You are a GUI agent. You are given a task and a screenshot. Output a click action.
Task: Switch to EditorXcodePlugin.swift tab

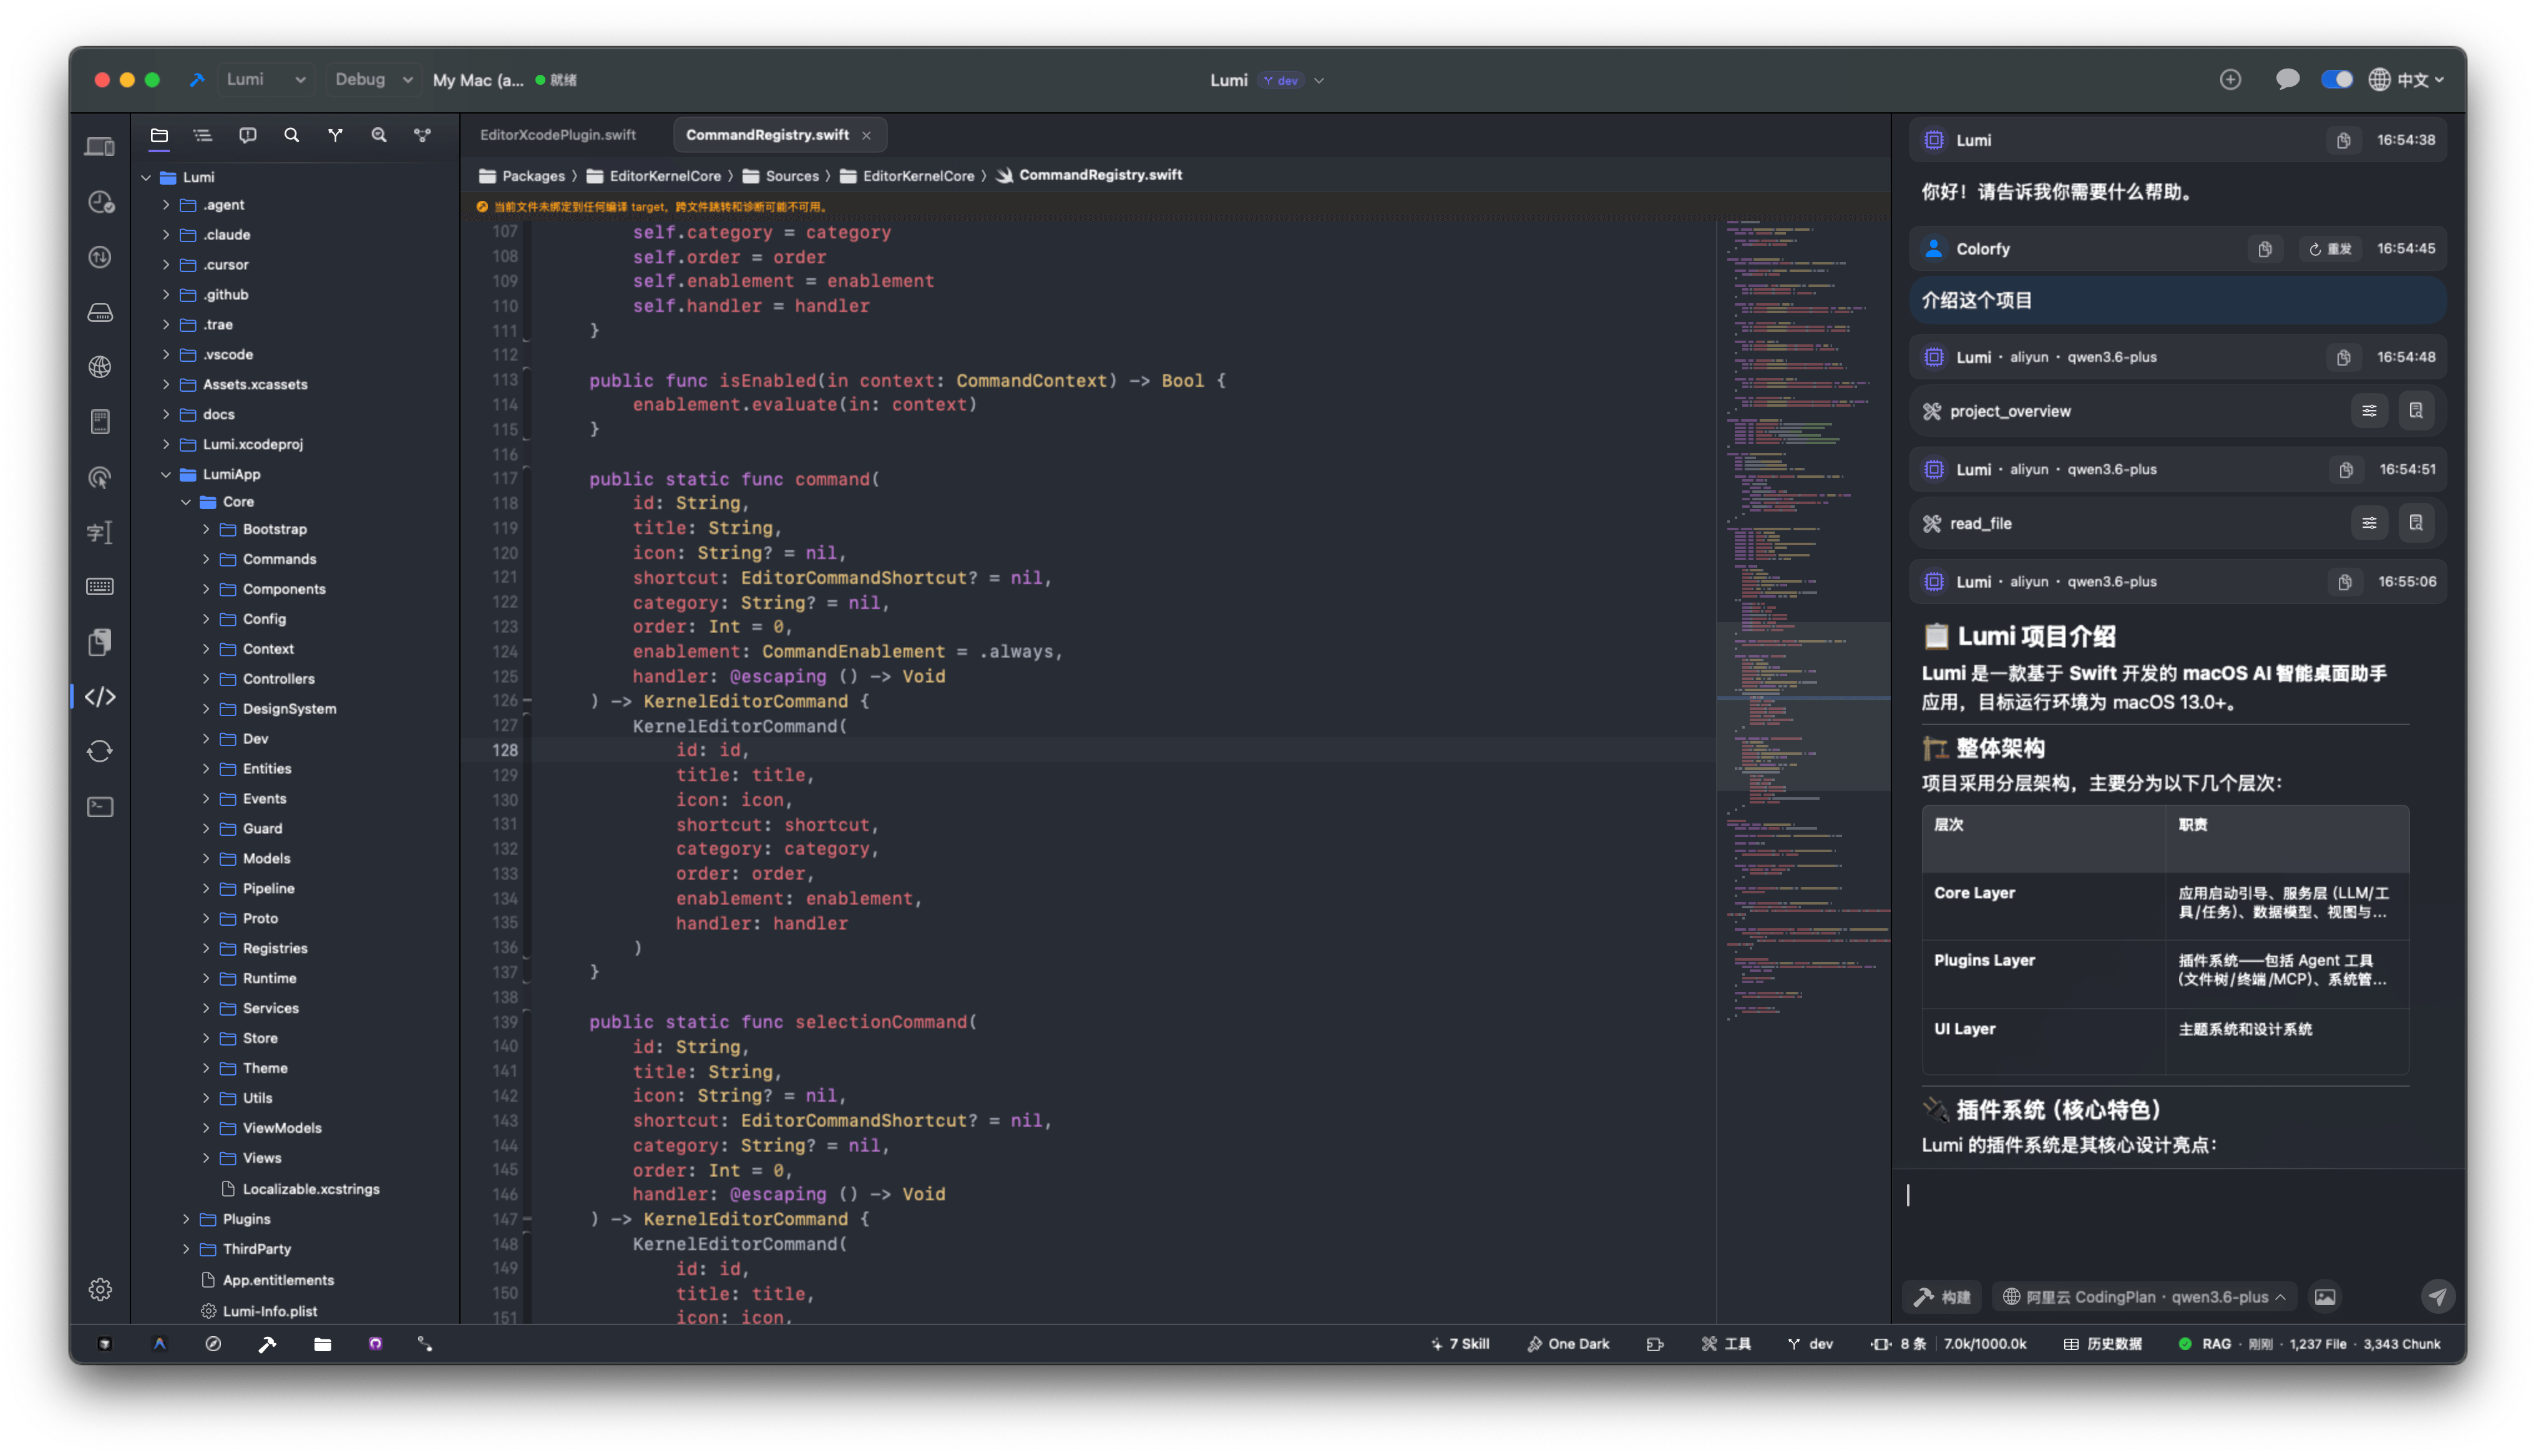click(x=558, y=135)
